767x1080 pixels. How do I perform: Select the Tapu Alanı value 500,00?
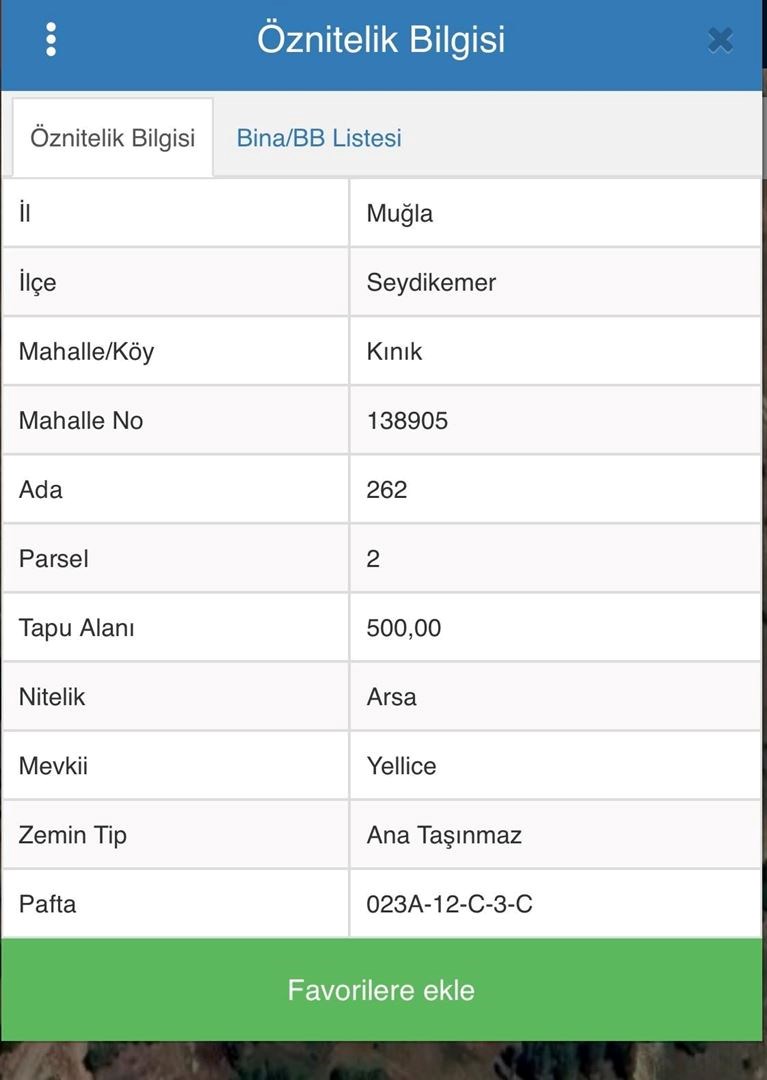click(403, 628)
